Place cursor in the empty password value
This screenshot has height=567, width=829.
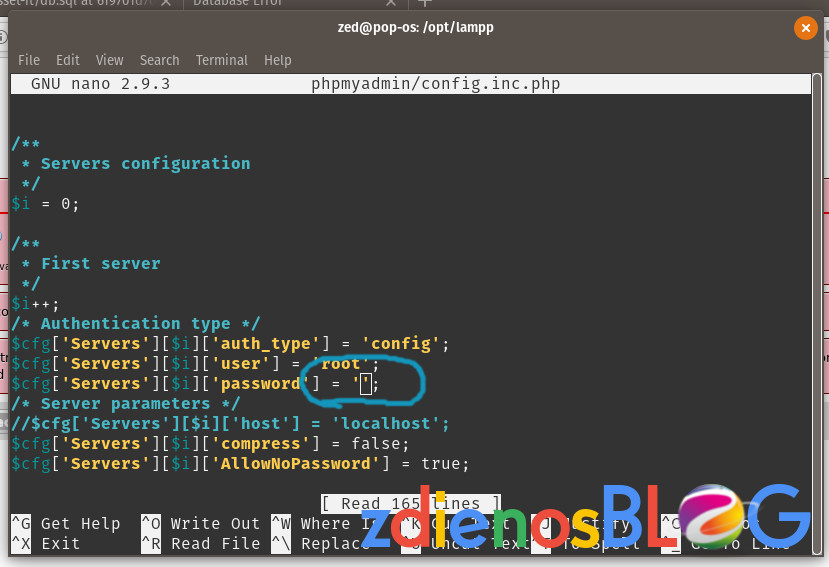366,384
